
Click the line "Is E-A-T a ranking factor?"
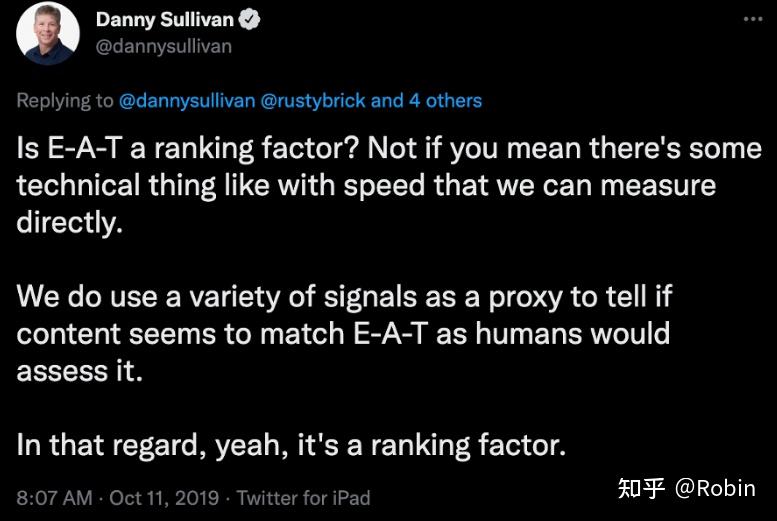(x=186, y=149)
